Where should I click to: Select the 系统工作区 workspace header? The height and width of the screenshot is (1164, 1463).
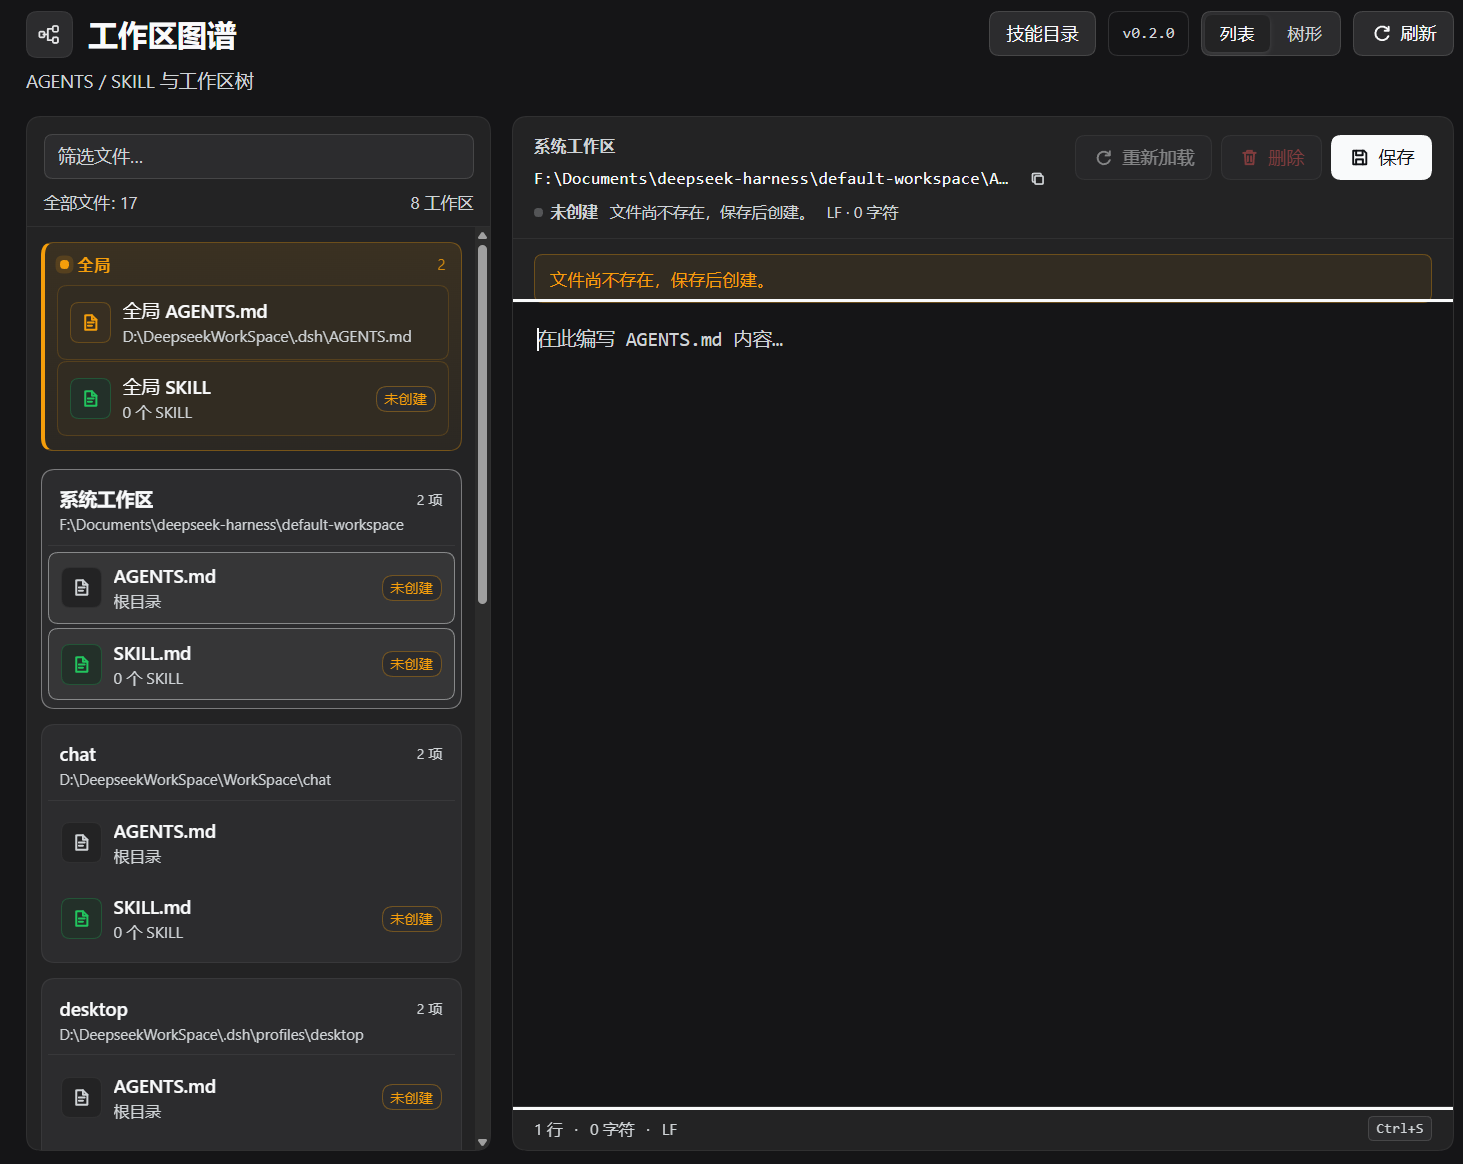(251, 510)
